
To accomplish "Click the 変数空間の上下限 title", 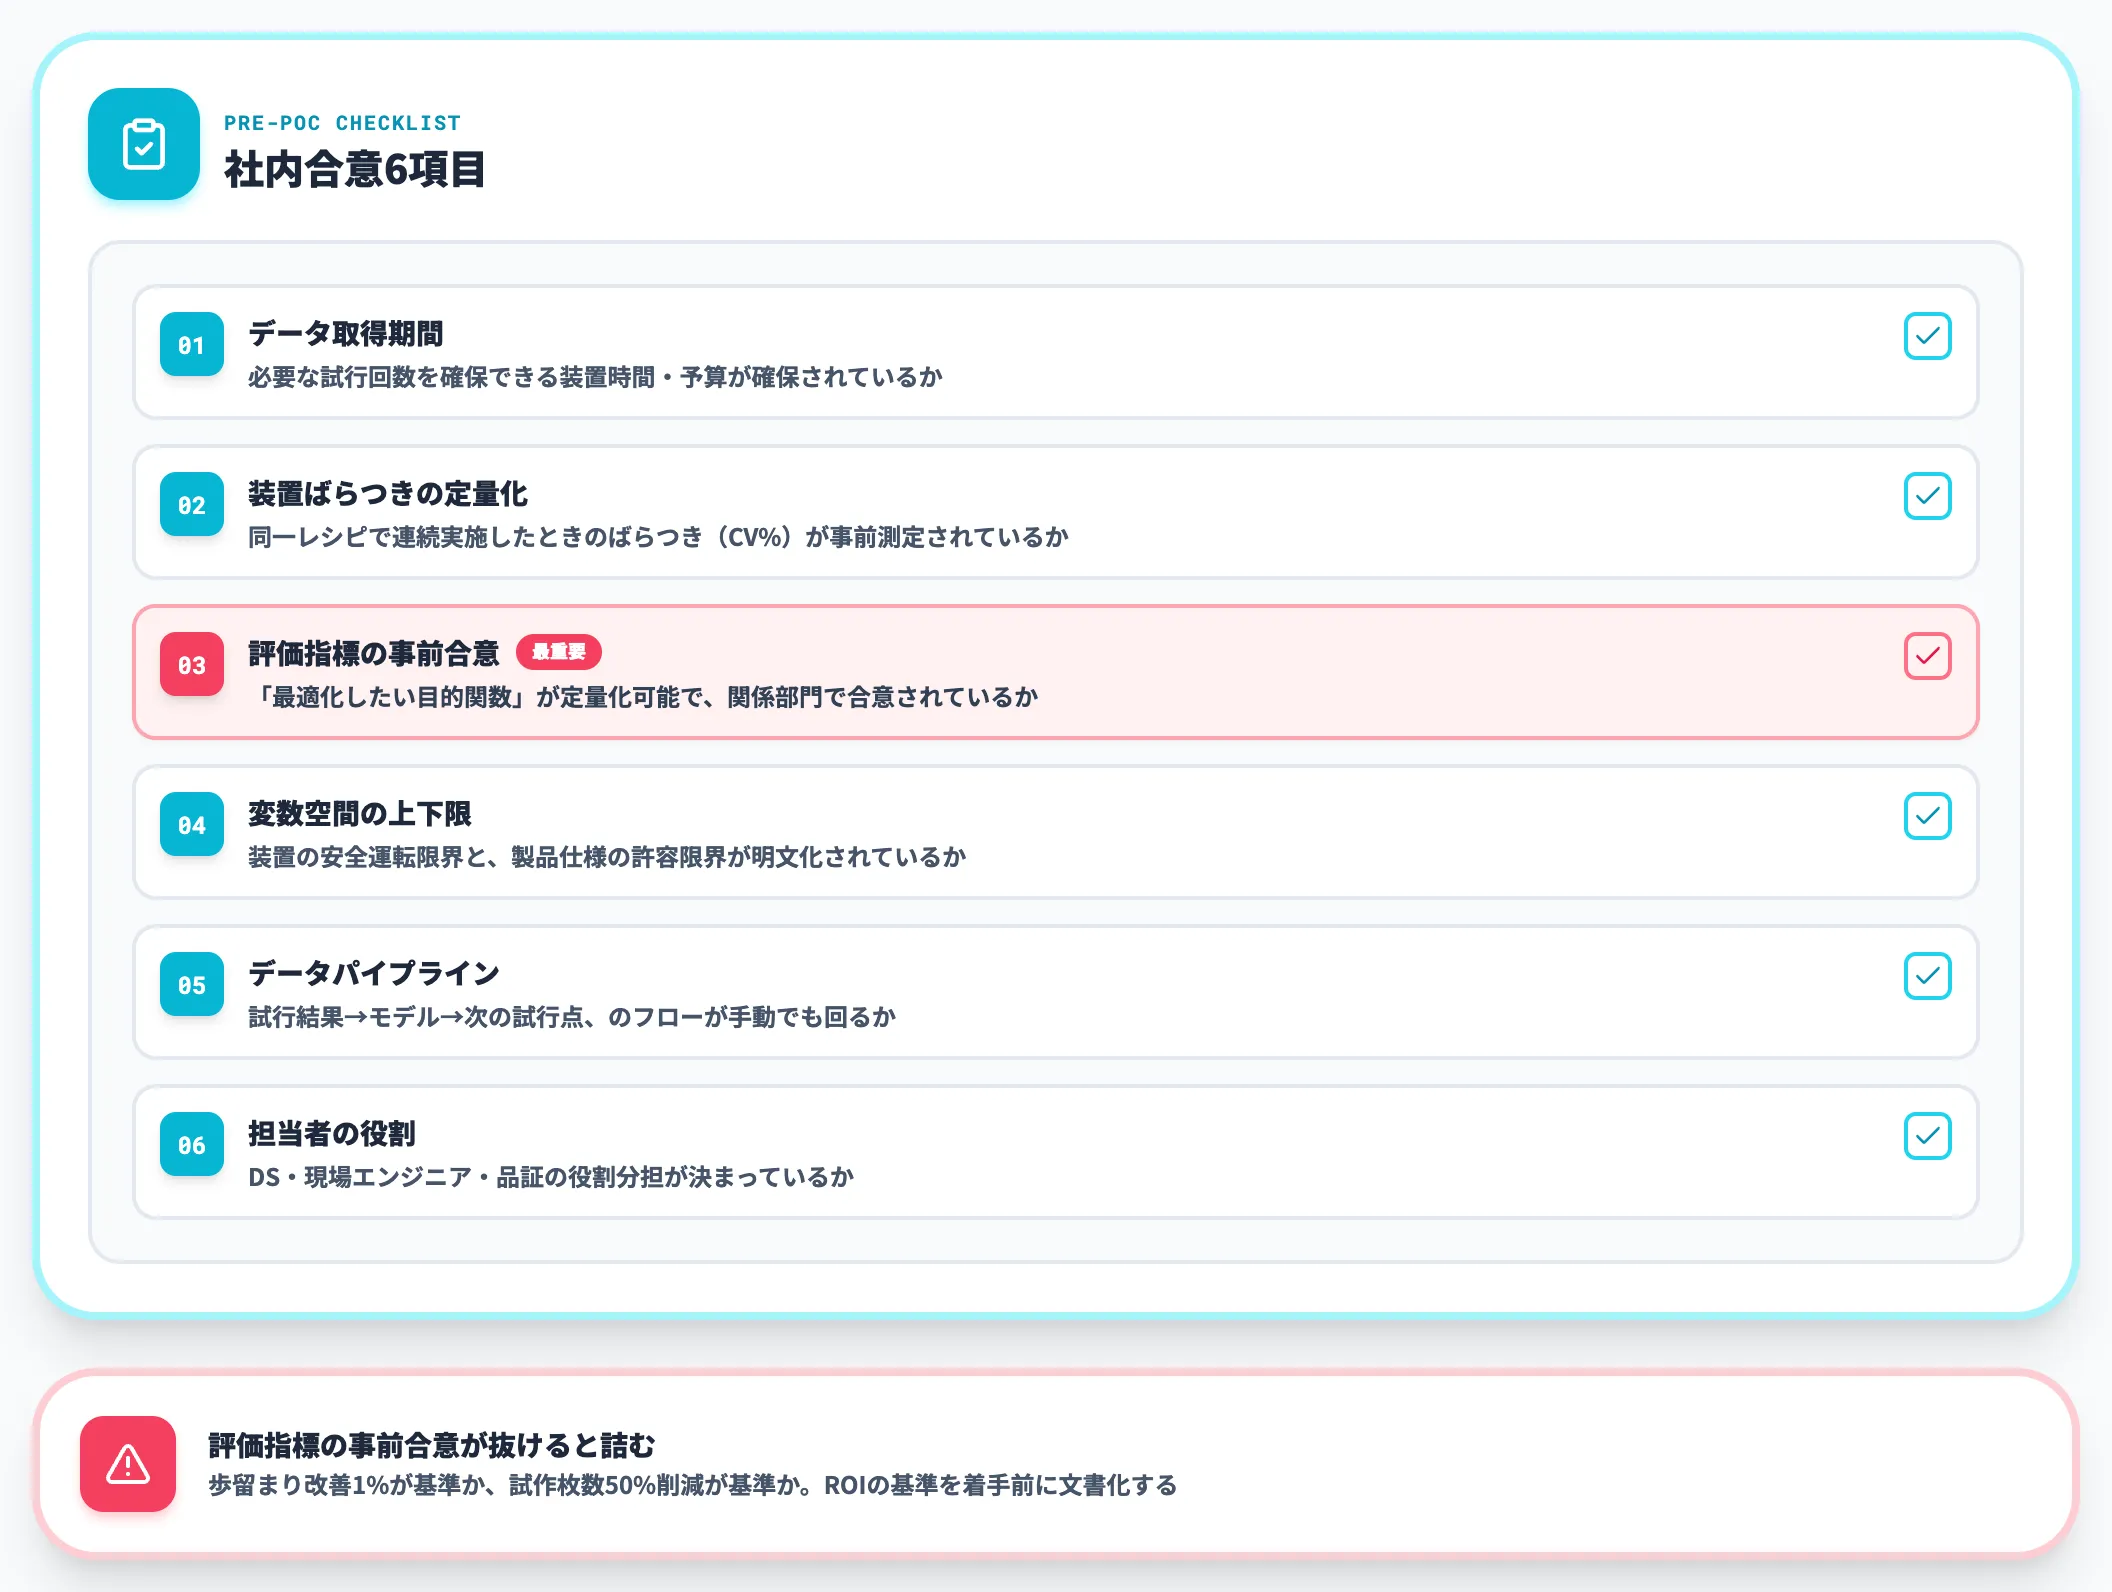I will [360, 813].
